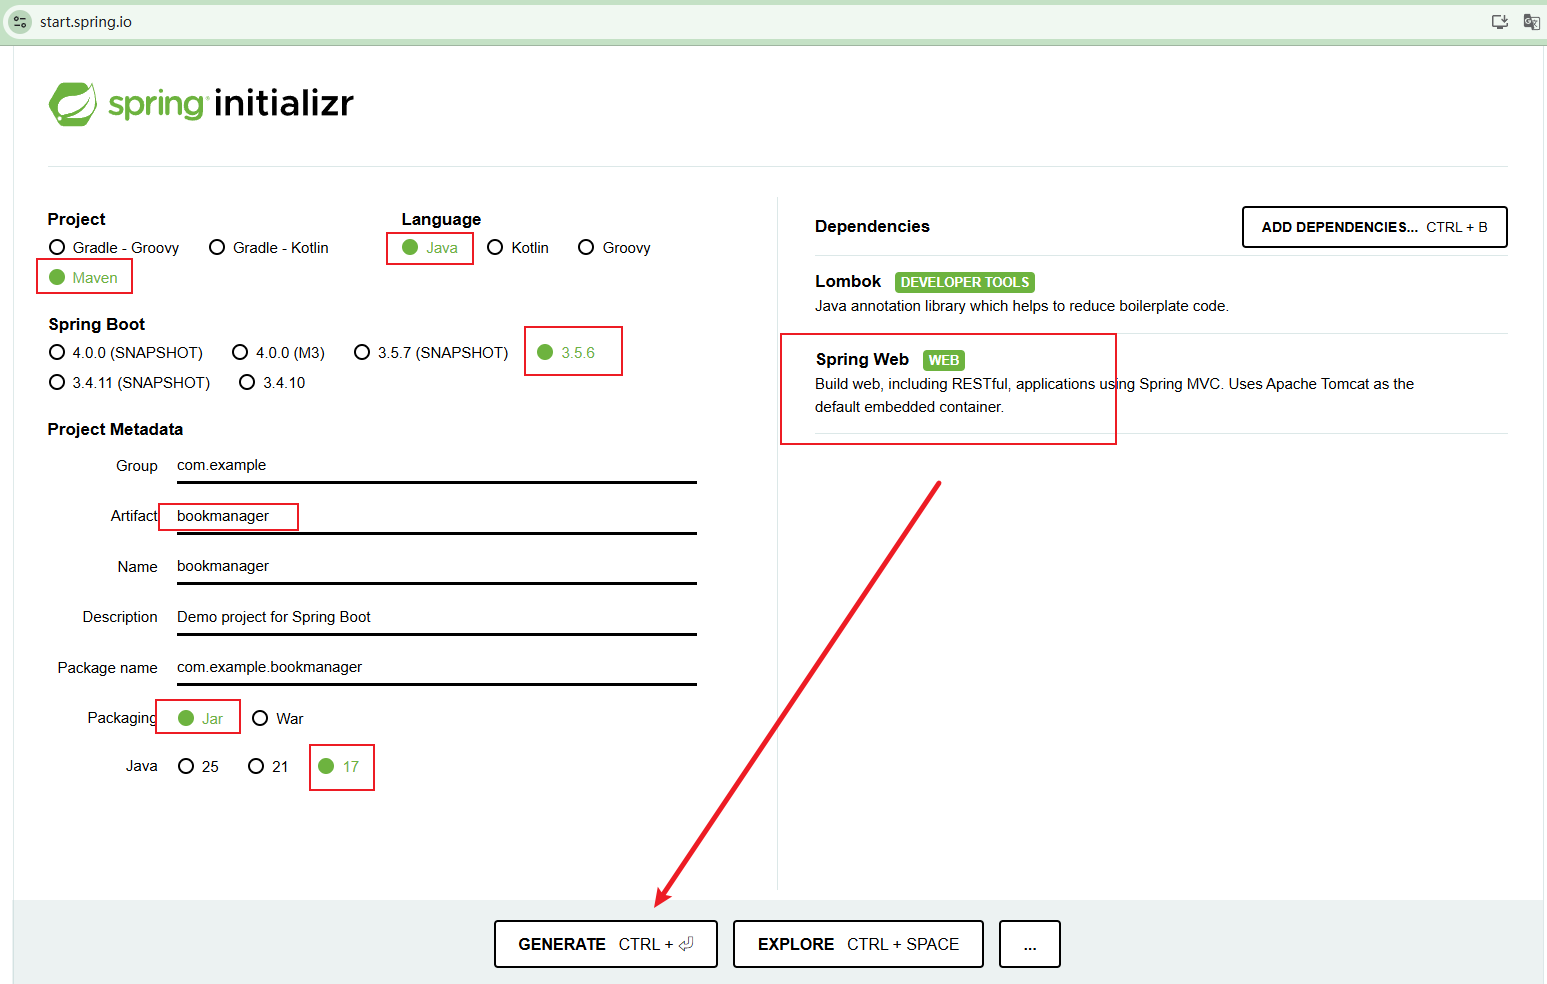
Task: Click the Lombok dependency entry
Action: tap(1161, 294)
